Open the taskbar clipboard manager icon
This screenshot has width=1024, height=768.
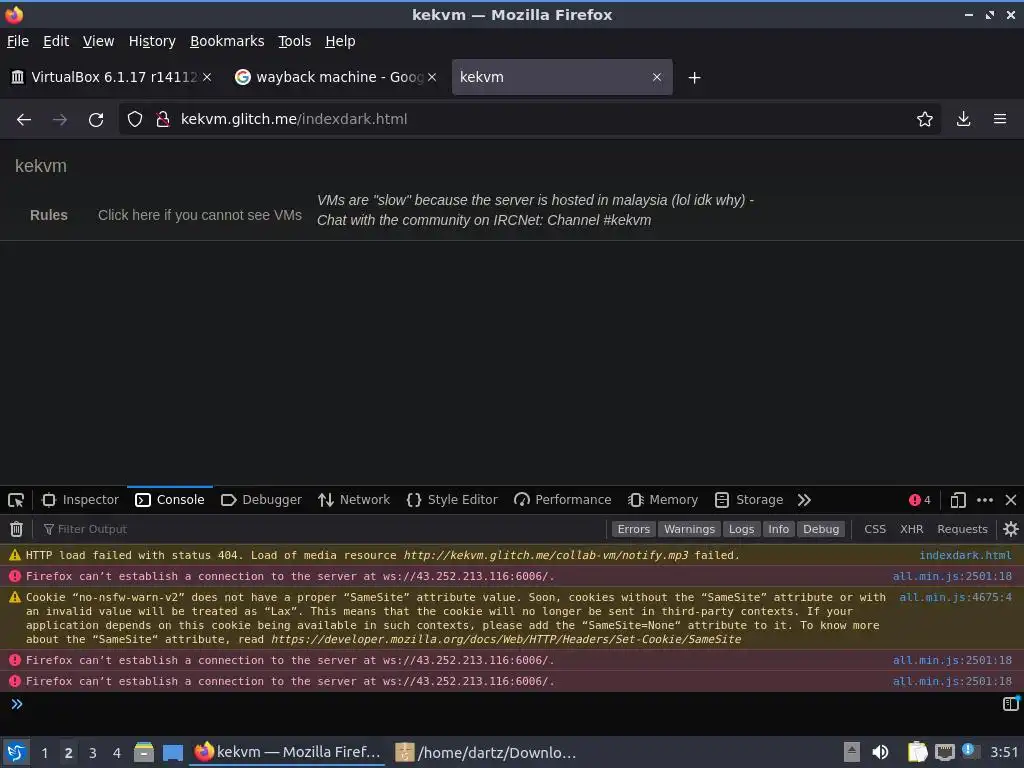(x=917, y=752)
